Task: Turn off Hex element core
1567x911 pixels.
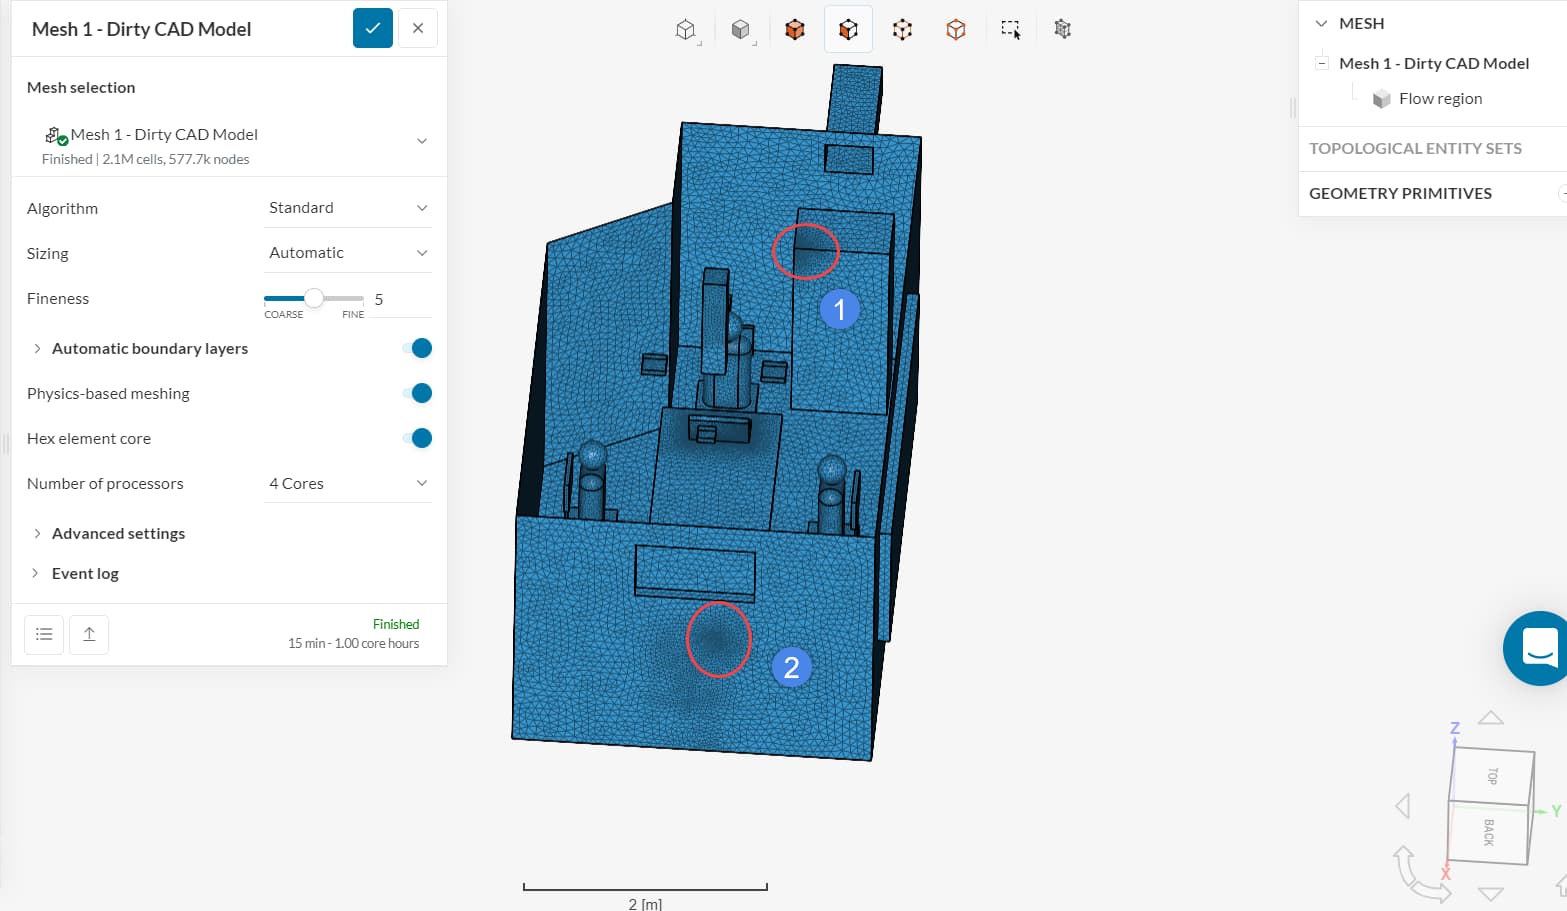Action: 418,438
